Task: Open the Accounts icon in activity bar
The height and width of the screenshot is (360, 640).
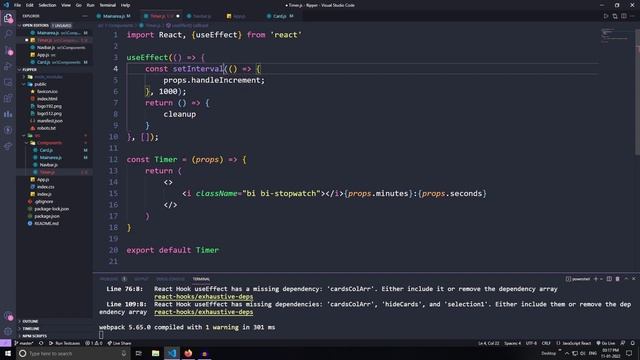Action: 8,316
